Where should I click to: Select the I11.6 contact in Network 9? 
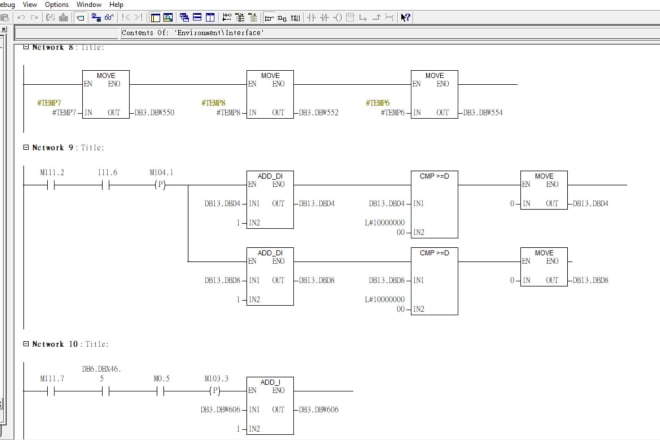(x=106, y=185)
